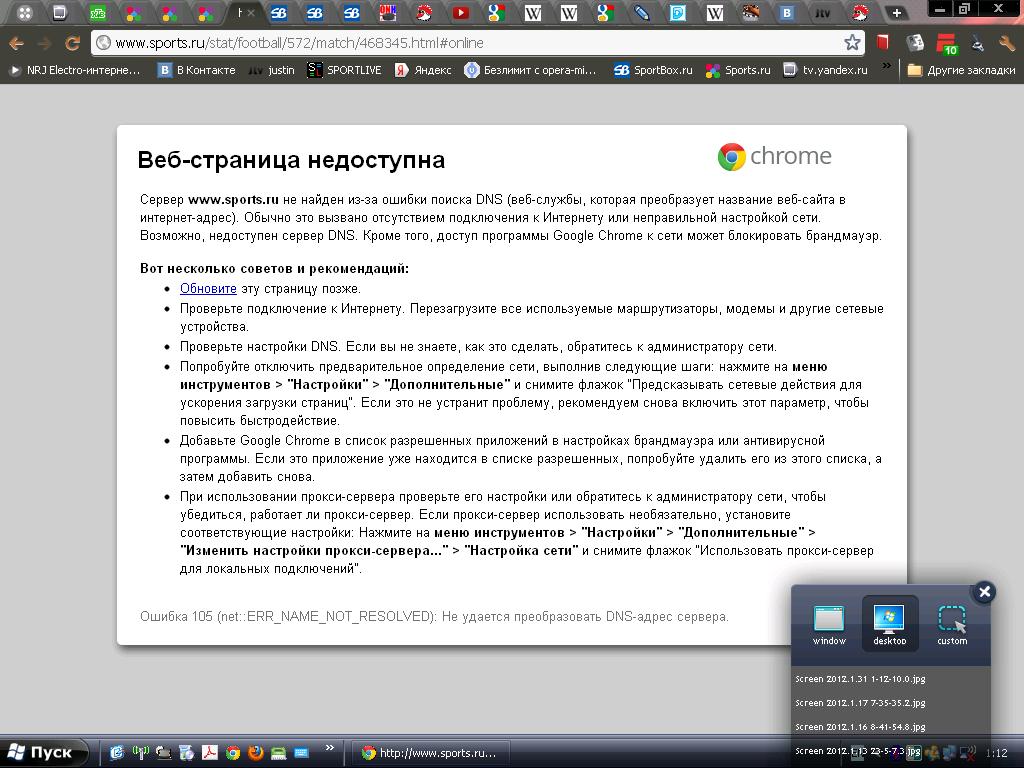Click the red book extension icon

coord(882,43)
